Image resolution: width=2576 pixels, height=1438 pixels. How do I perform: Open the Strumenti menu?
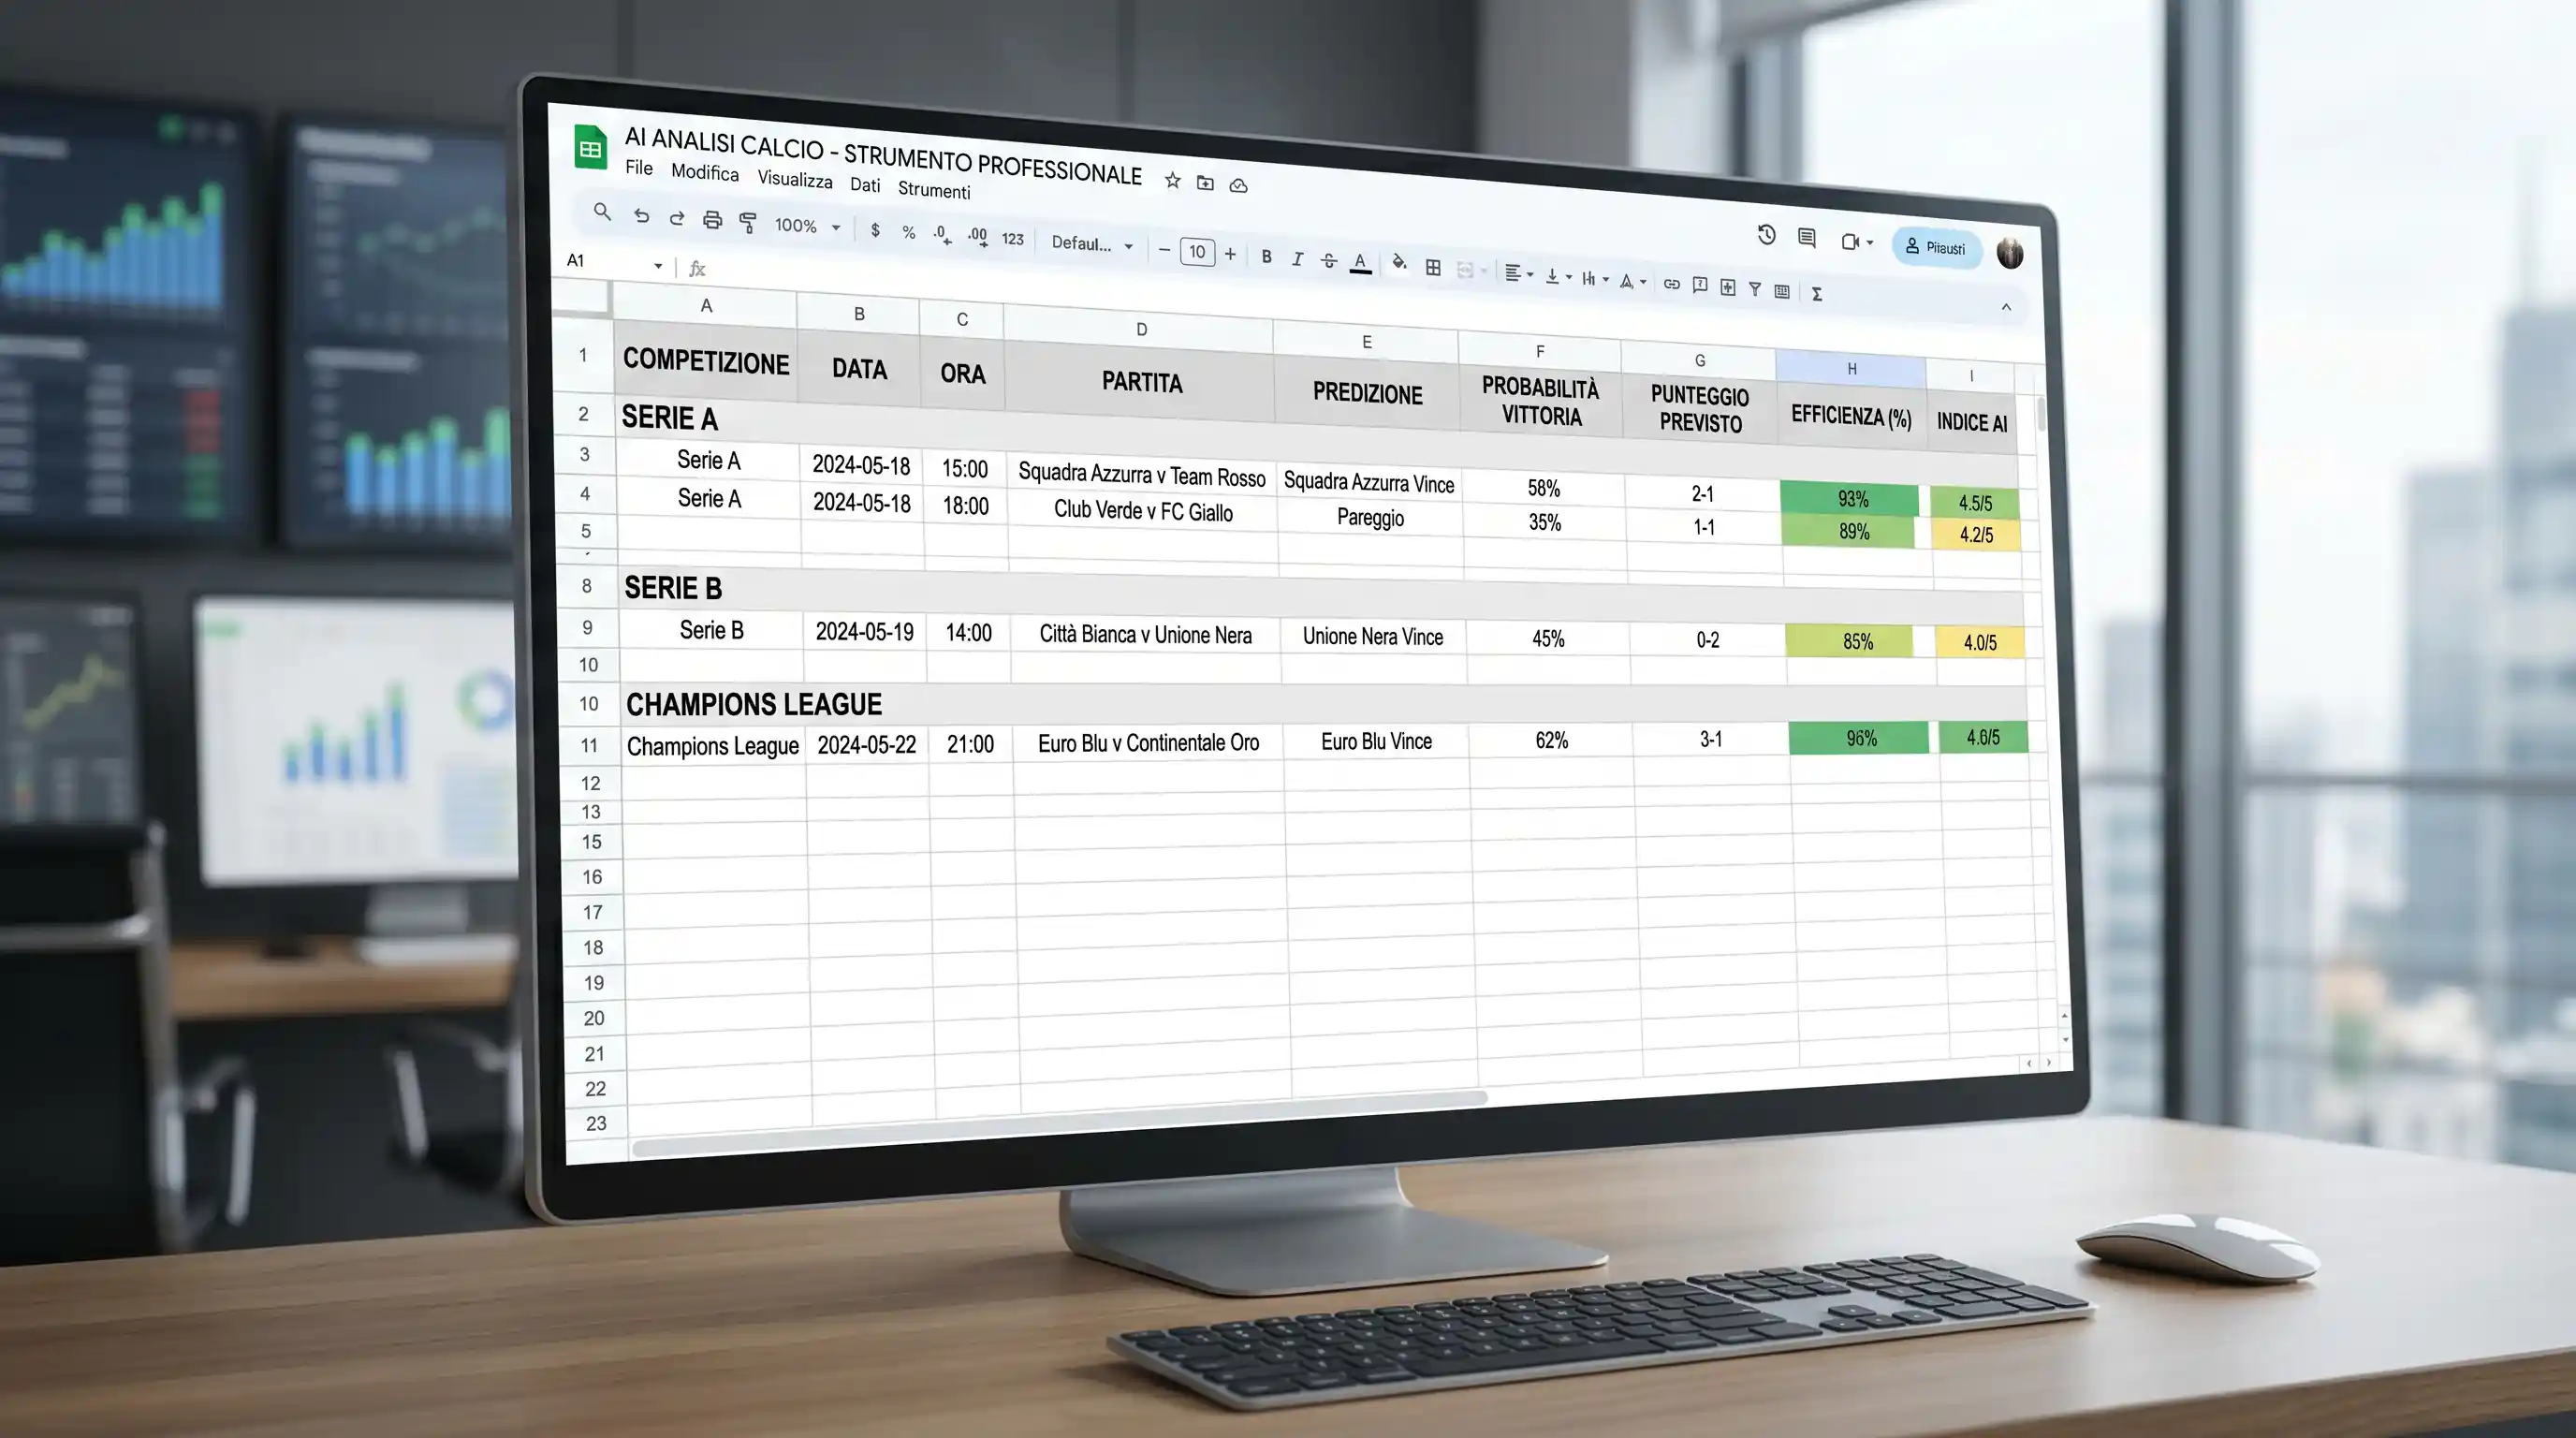[x=933, y=189]
